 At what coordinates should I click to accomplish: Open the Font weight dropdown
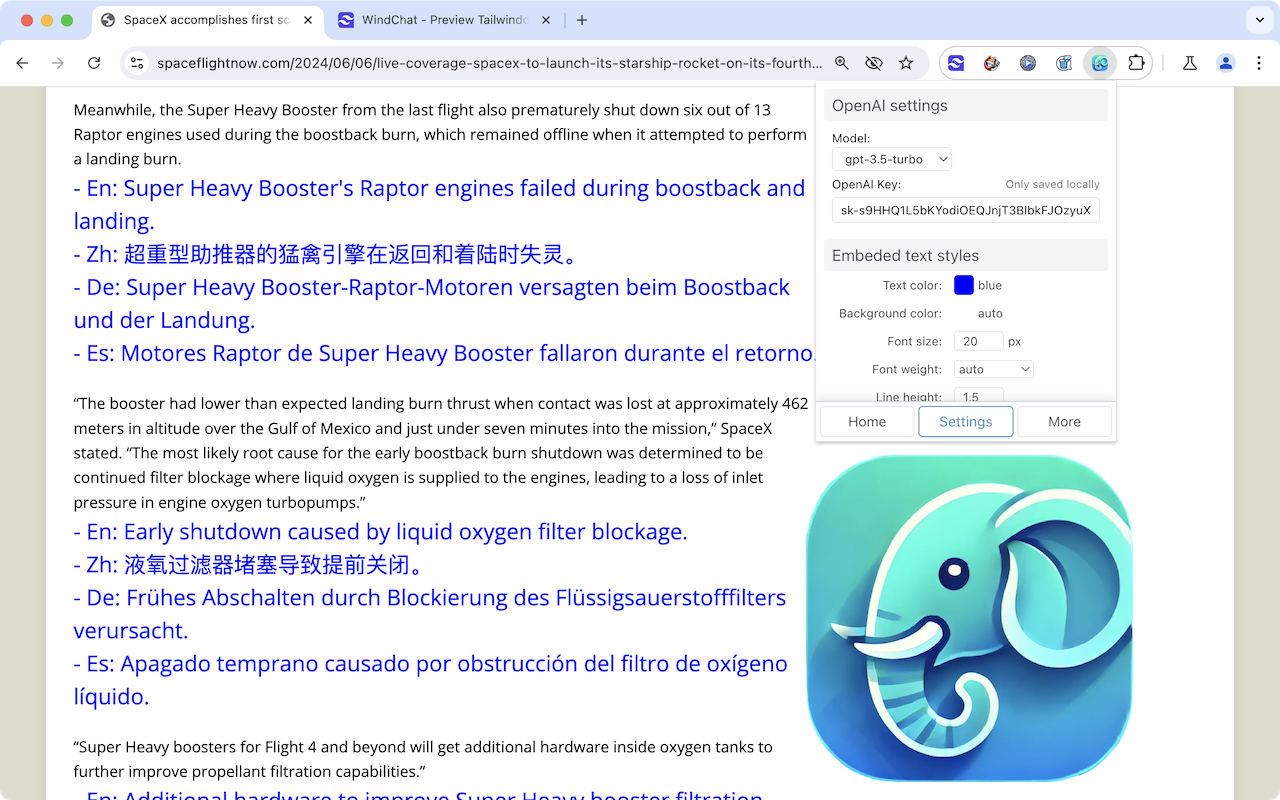pyautogui.click(x=994, y=369)
